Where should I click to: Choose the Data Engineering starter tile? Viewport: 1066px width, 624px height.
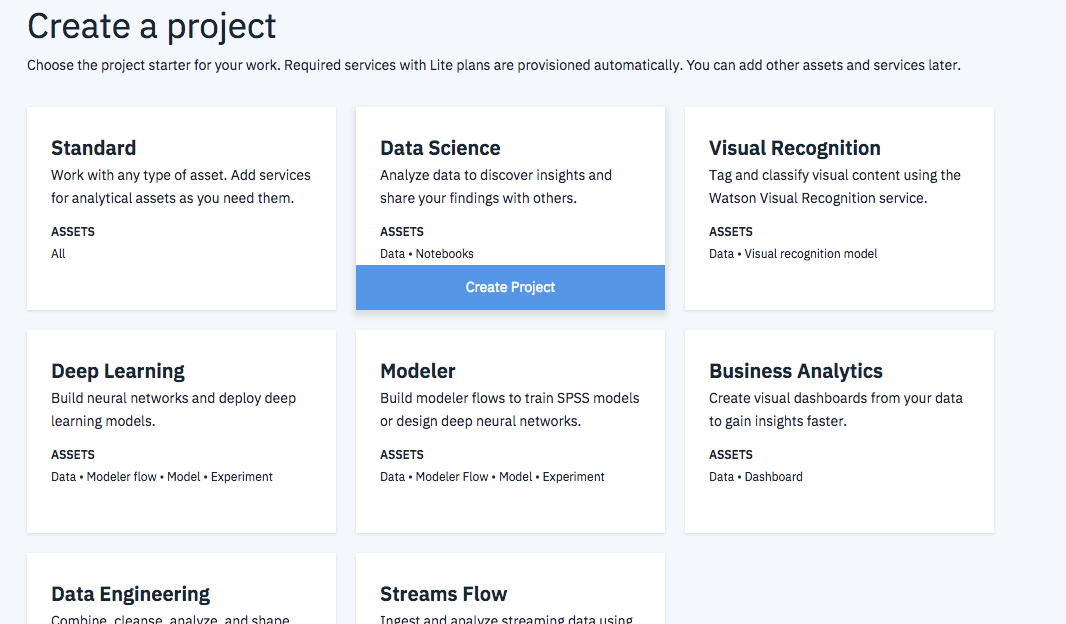[181, 594]
